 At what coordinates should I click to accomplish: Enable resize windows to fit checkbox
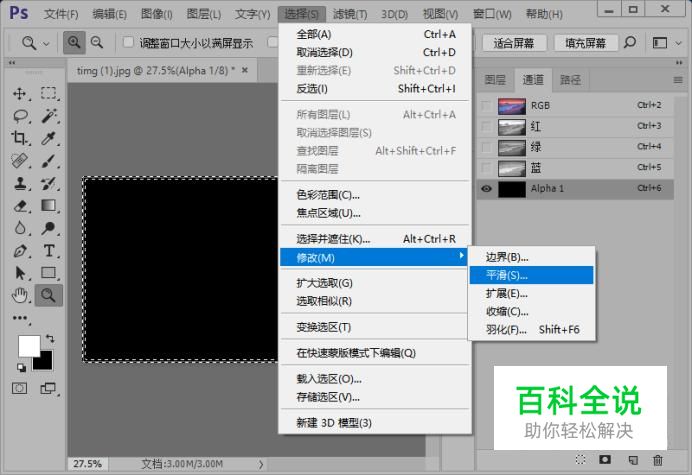tap(128, 42)
